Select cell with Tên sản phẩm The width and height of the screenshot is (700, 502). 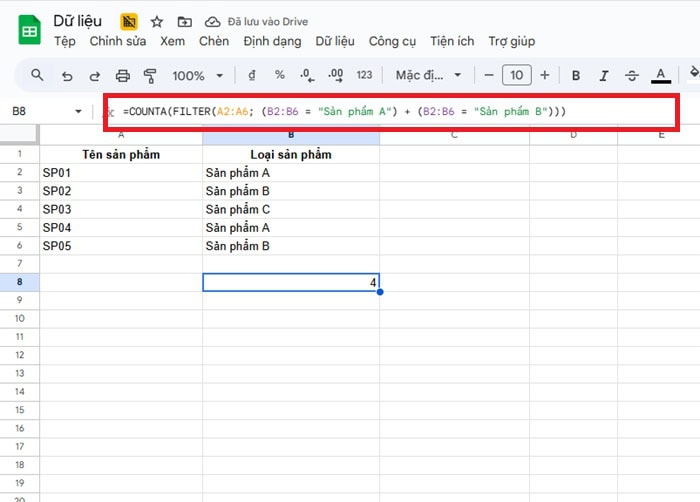click(121, 155)
